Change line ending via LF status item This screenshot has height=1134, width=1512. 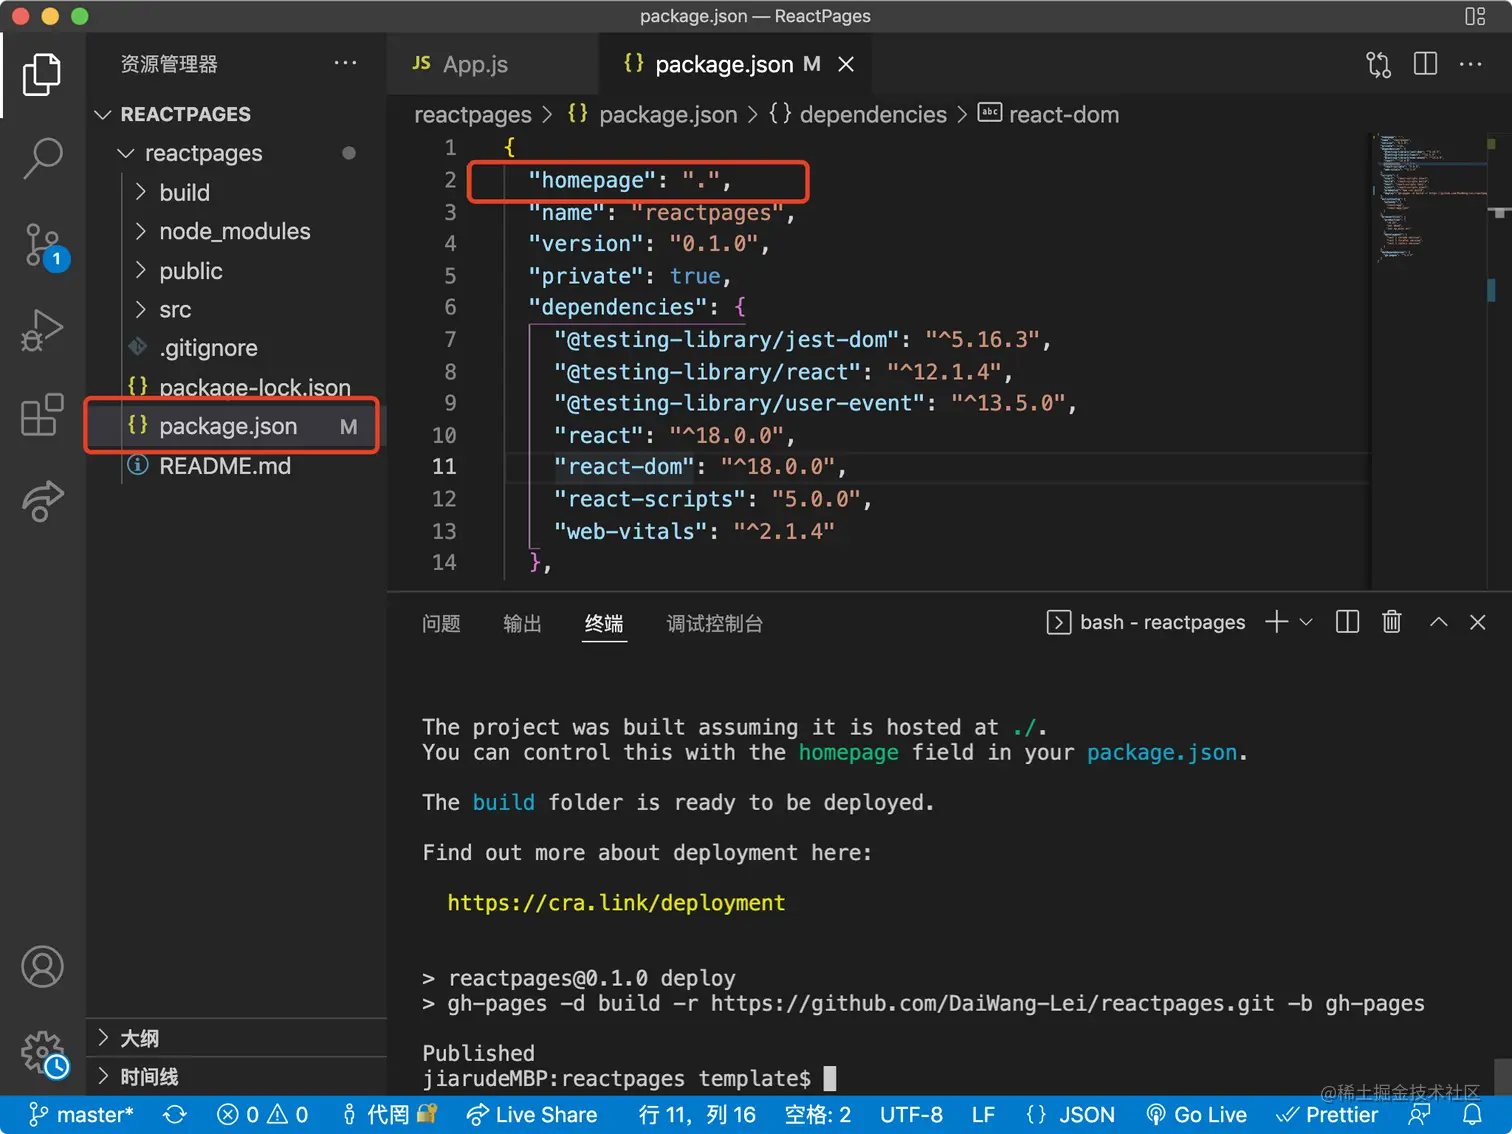(983, 1115)
